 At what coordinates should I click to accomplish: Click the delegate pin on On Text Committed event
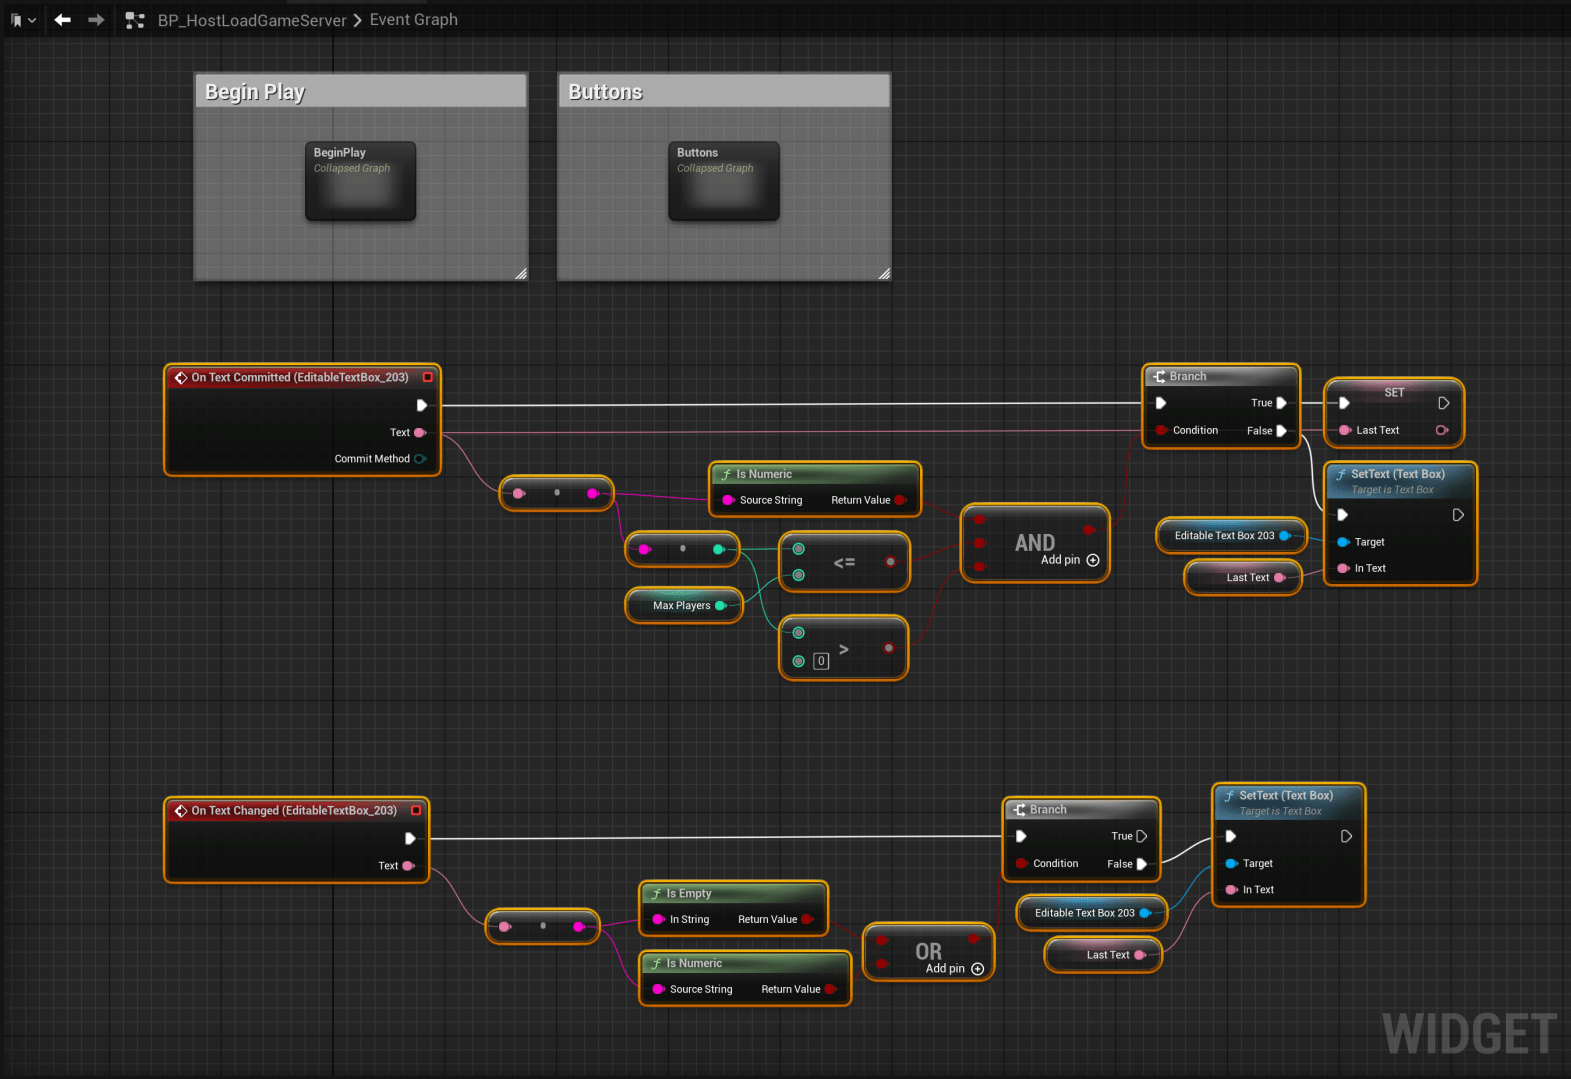click(428, 377)
